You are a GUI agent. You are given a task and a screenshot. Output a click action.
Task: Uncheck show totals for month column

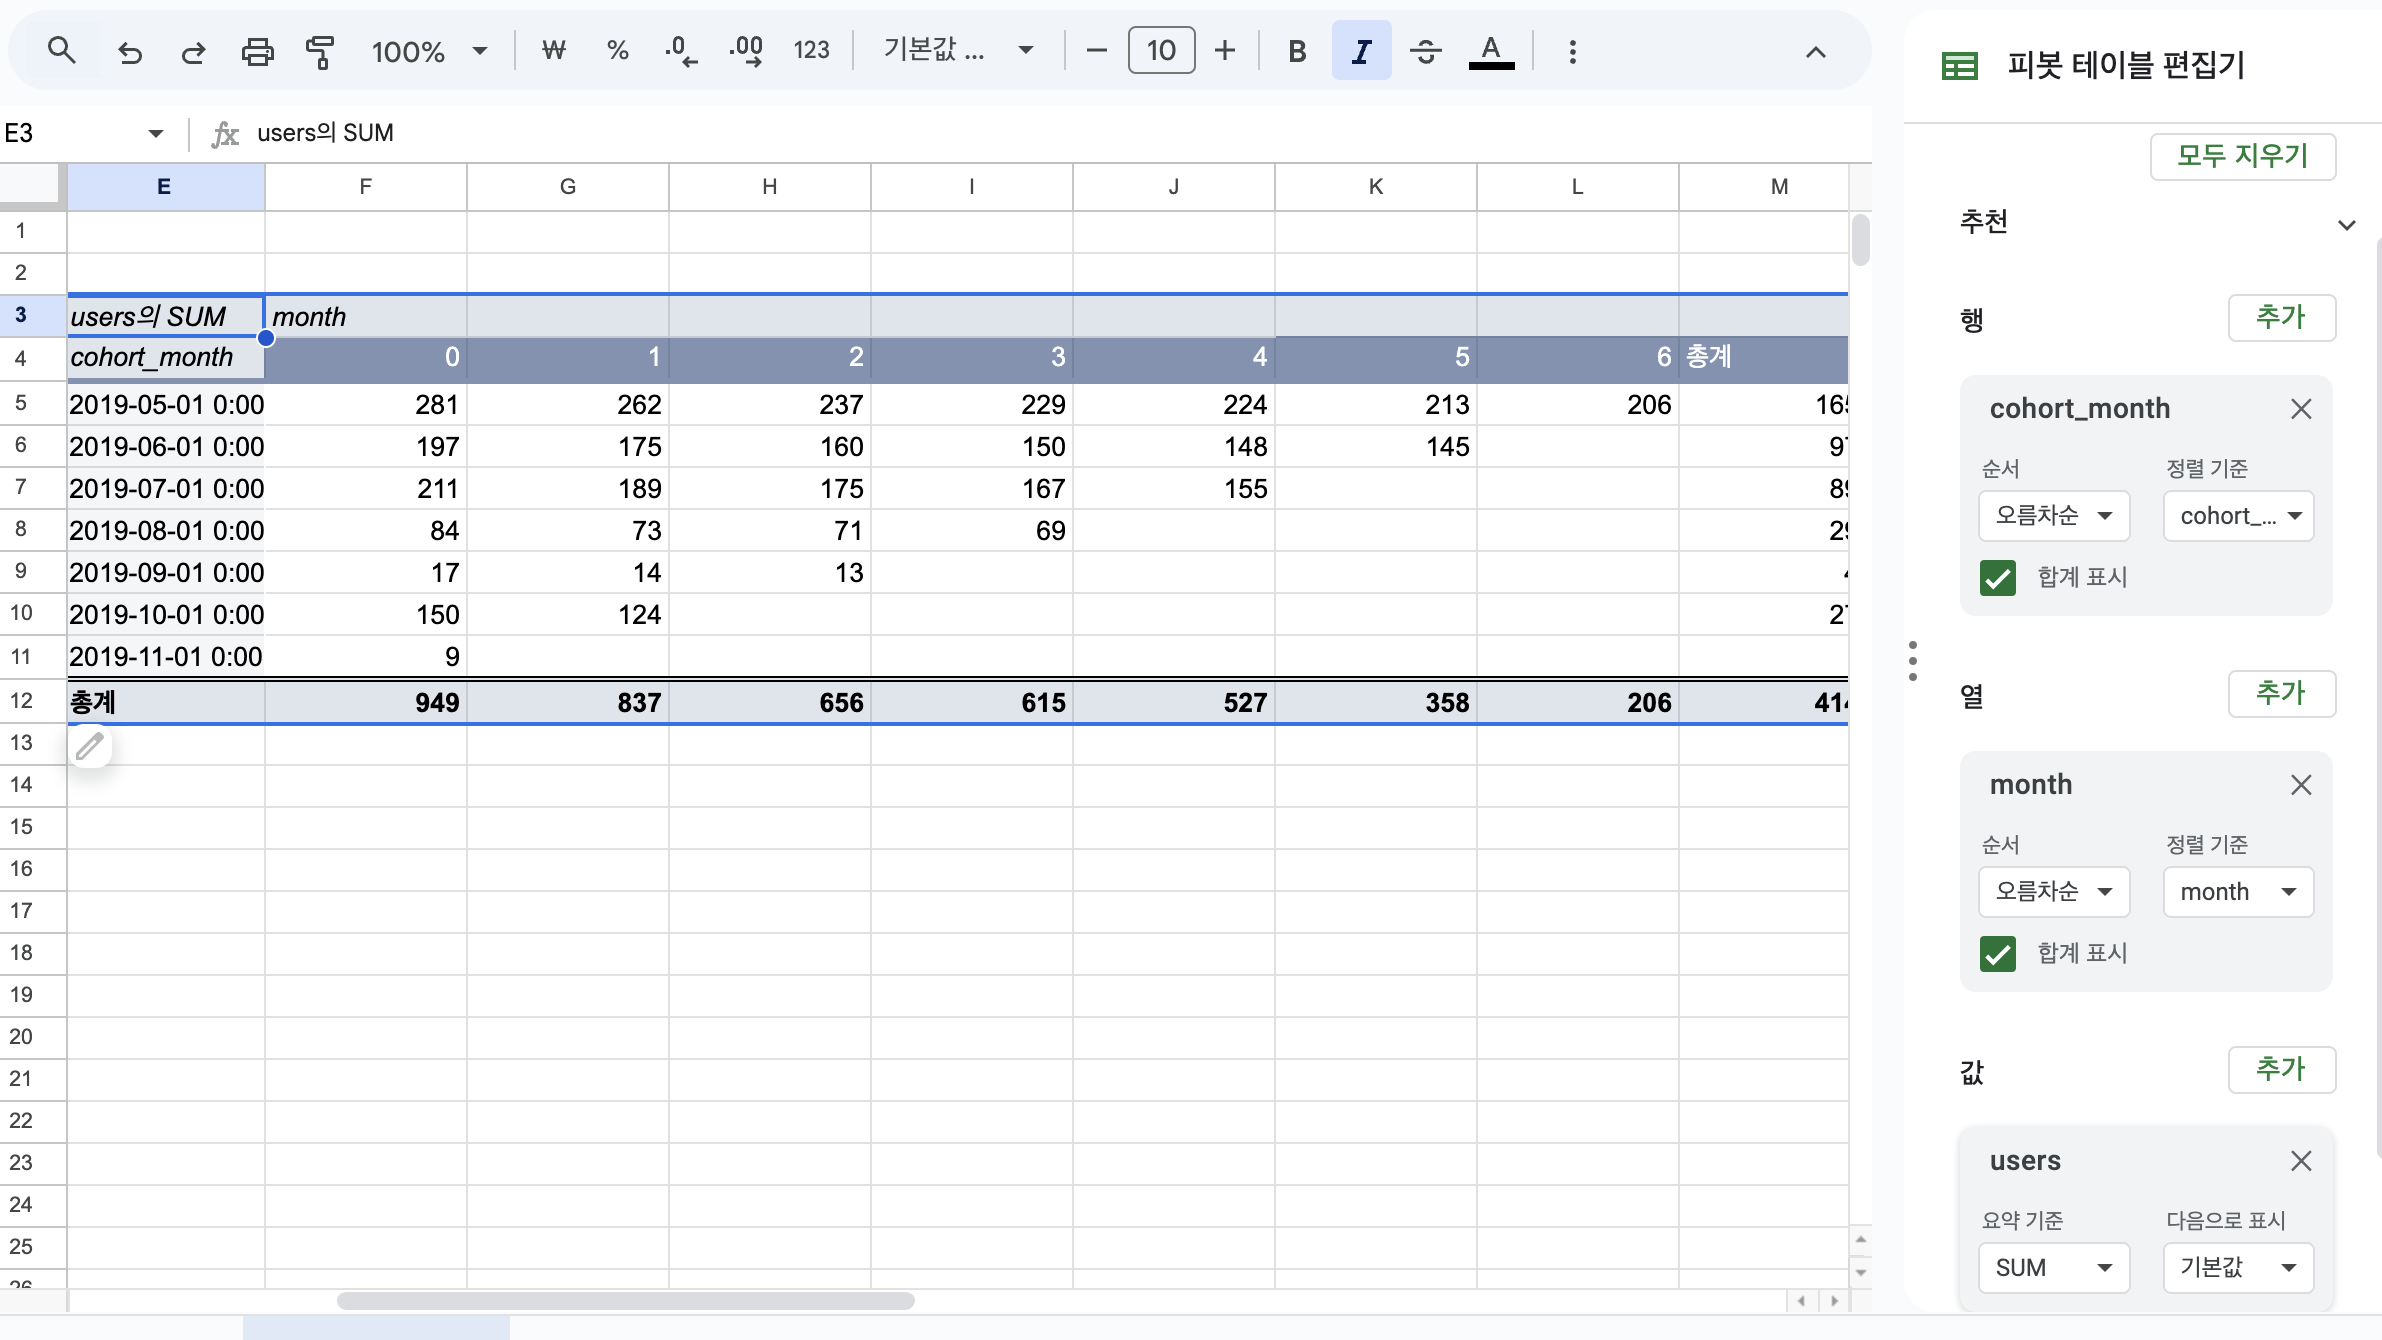tap(1998, 954)
